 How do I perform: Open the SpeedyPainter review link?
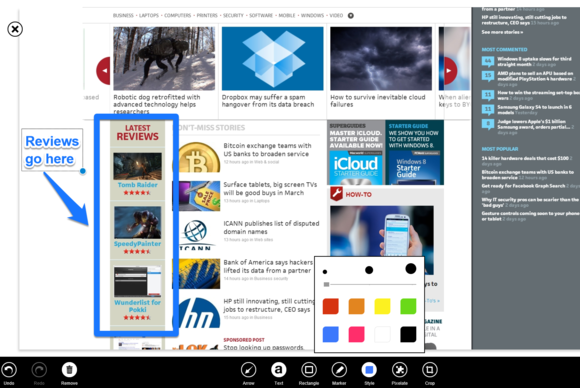click(138, 244)
